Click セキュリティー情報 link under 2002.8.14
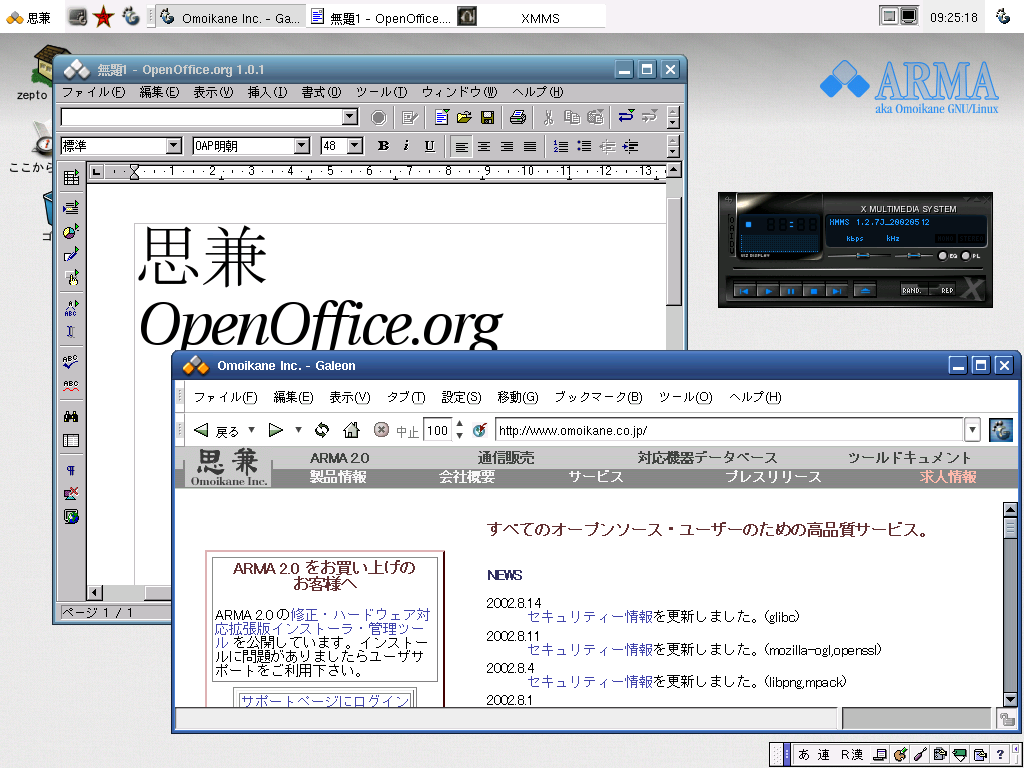This screenshot has height=768, width=1024. pyautogui.click(x=590, y=616)
